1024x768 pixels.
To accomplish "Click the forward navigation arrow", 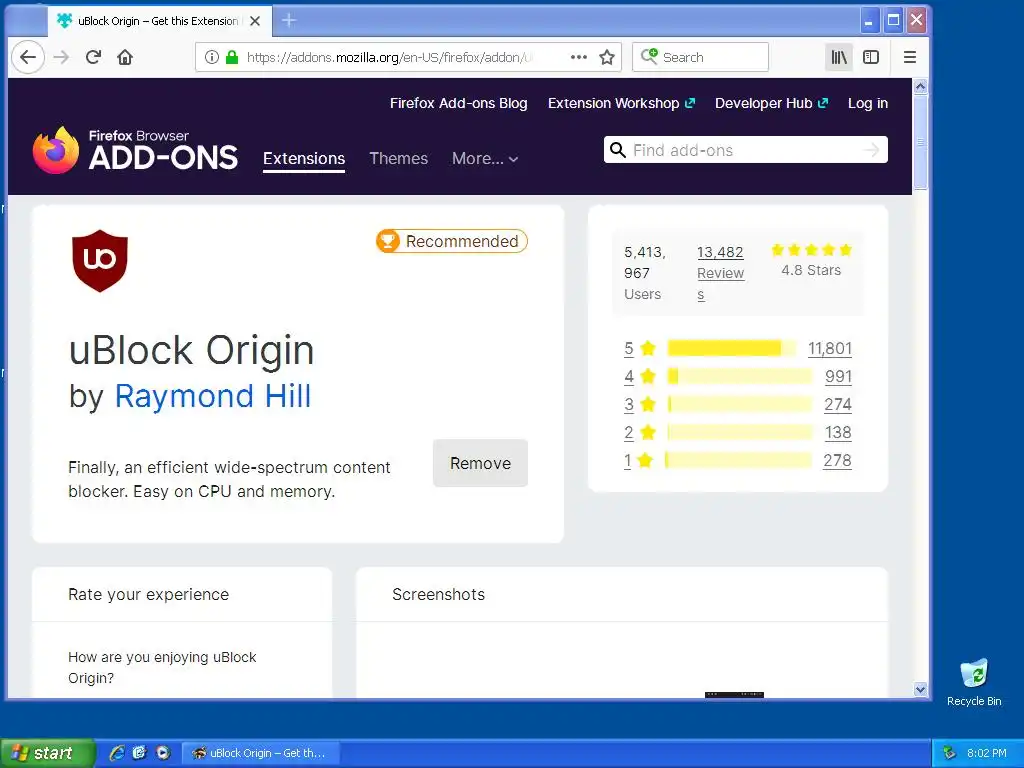I will point(61,57).
